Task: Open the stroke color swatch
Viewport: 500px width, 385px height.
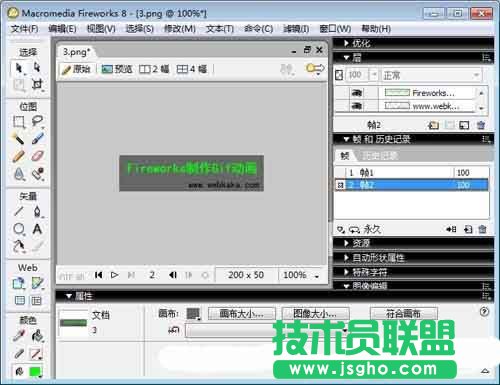Action: click(x=36, y=353)
